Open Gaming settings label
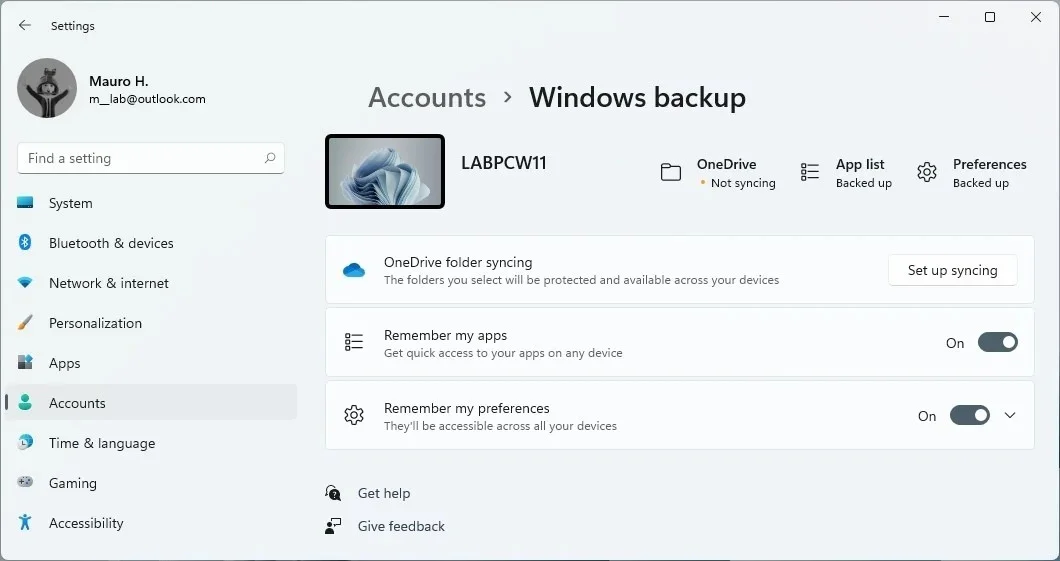This screenshot has width=1060, height=561. (72, 483)
